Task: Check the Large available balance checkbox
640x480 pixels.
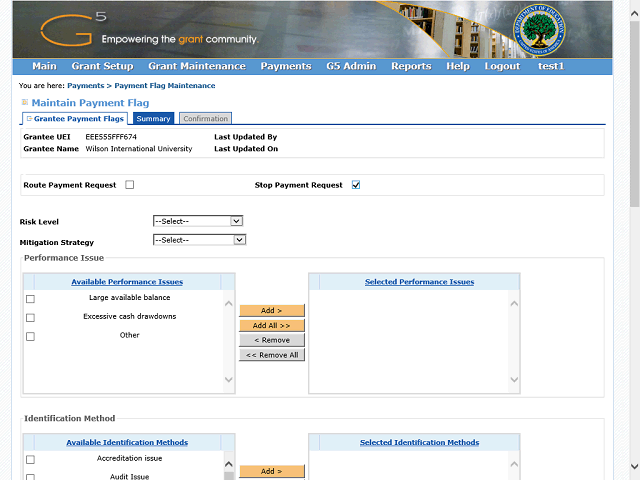Action: [x=30, y=299]
